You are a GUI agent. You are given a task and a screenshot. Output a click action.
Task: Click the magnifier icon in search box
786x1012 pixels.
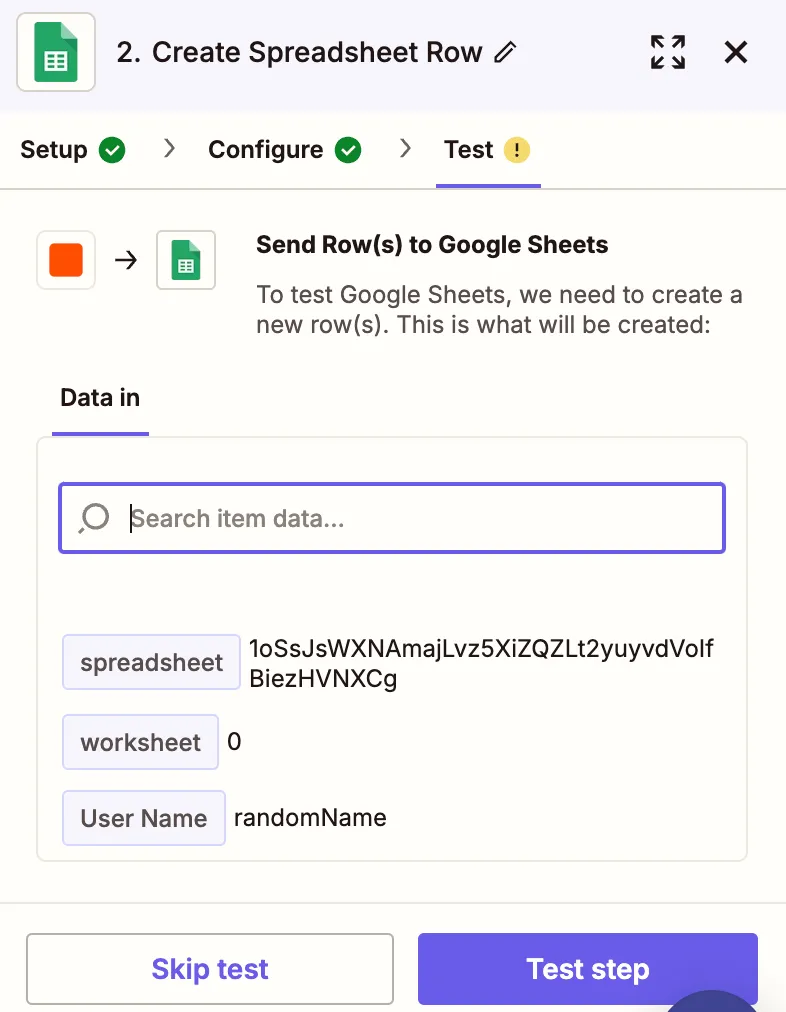[94, 518]
